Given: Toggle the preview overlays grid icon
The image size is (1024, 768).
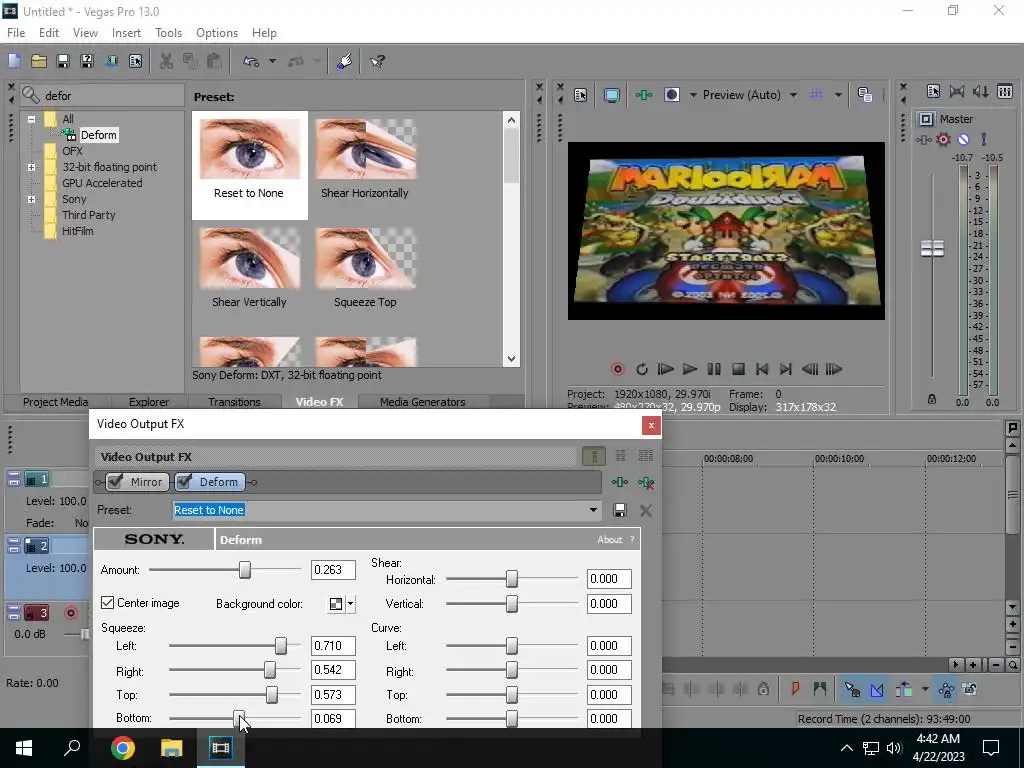Looking at the screenshot, I should coord(816,95).
